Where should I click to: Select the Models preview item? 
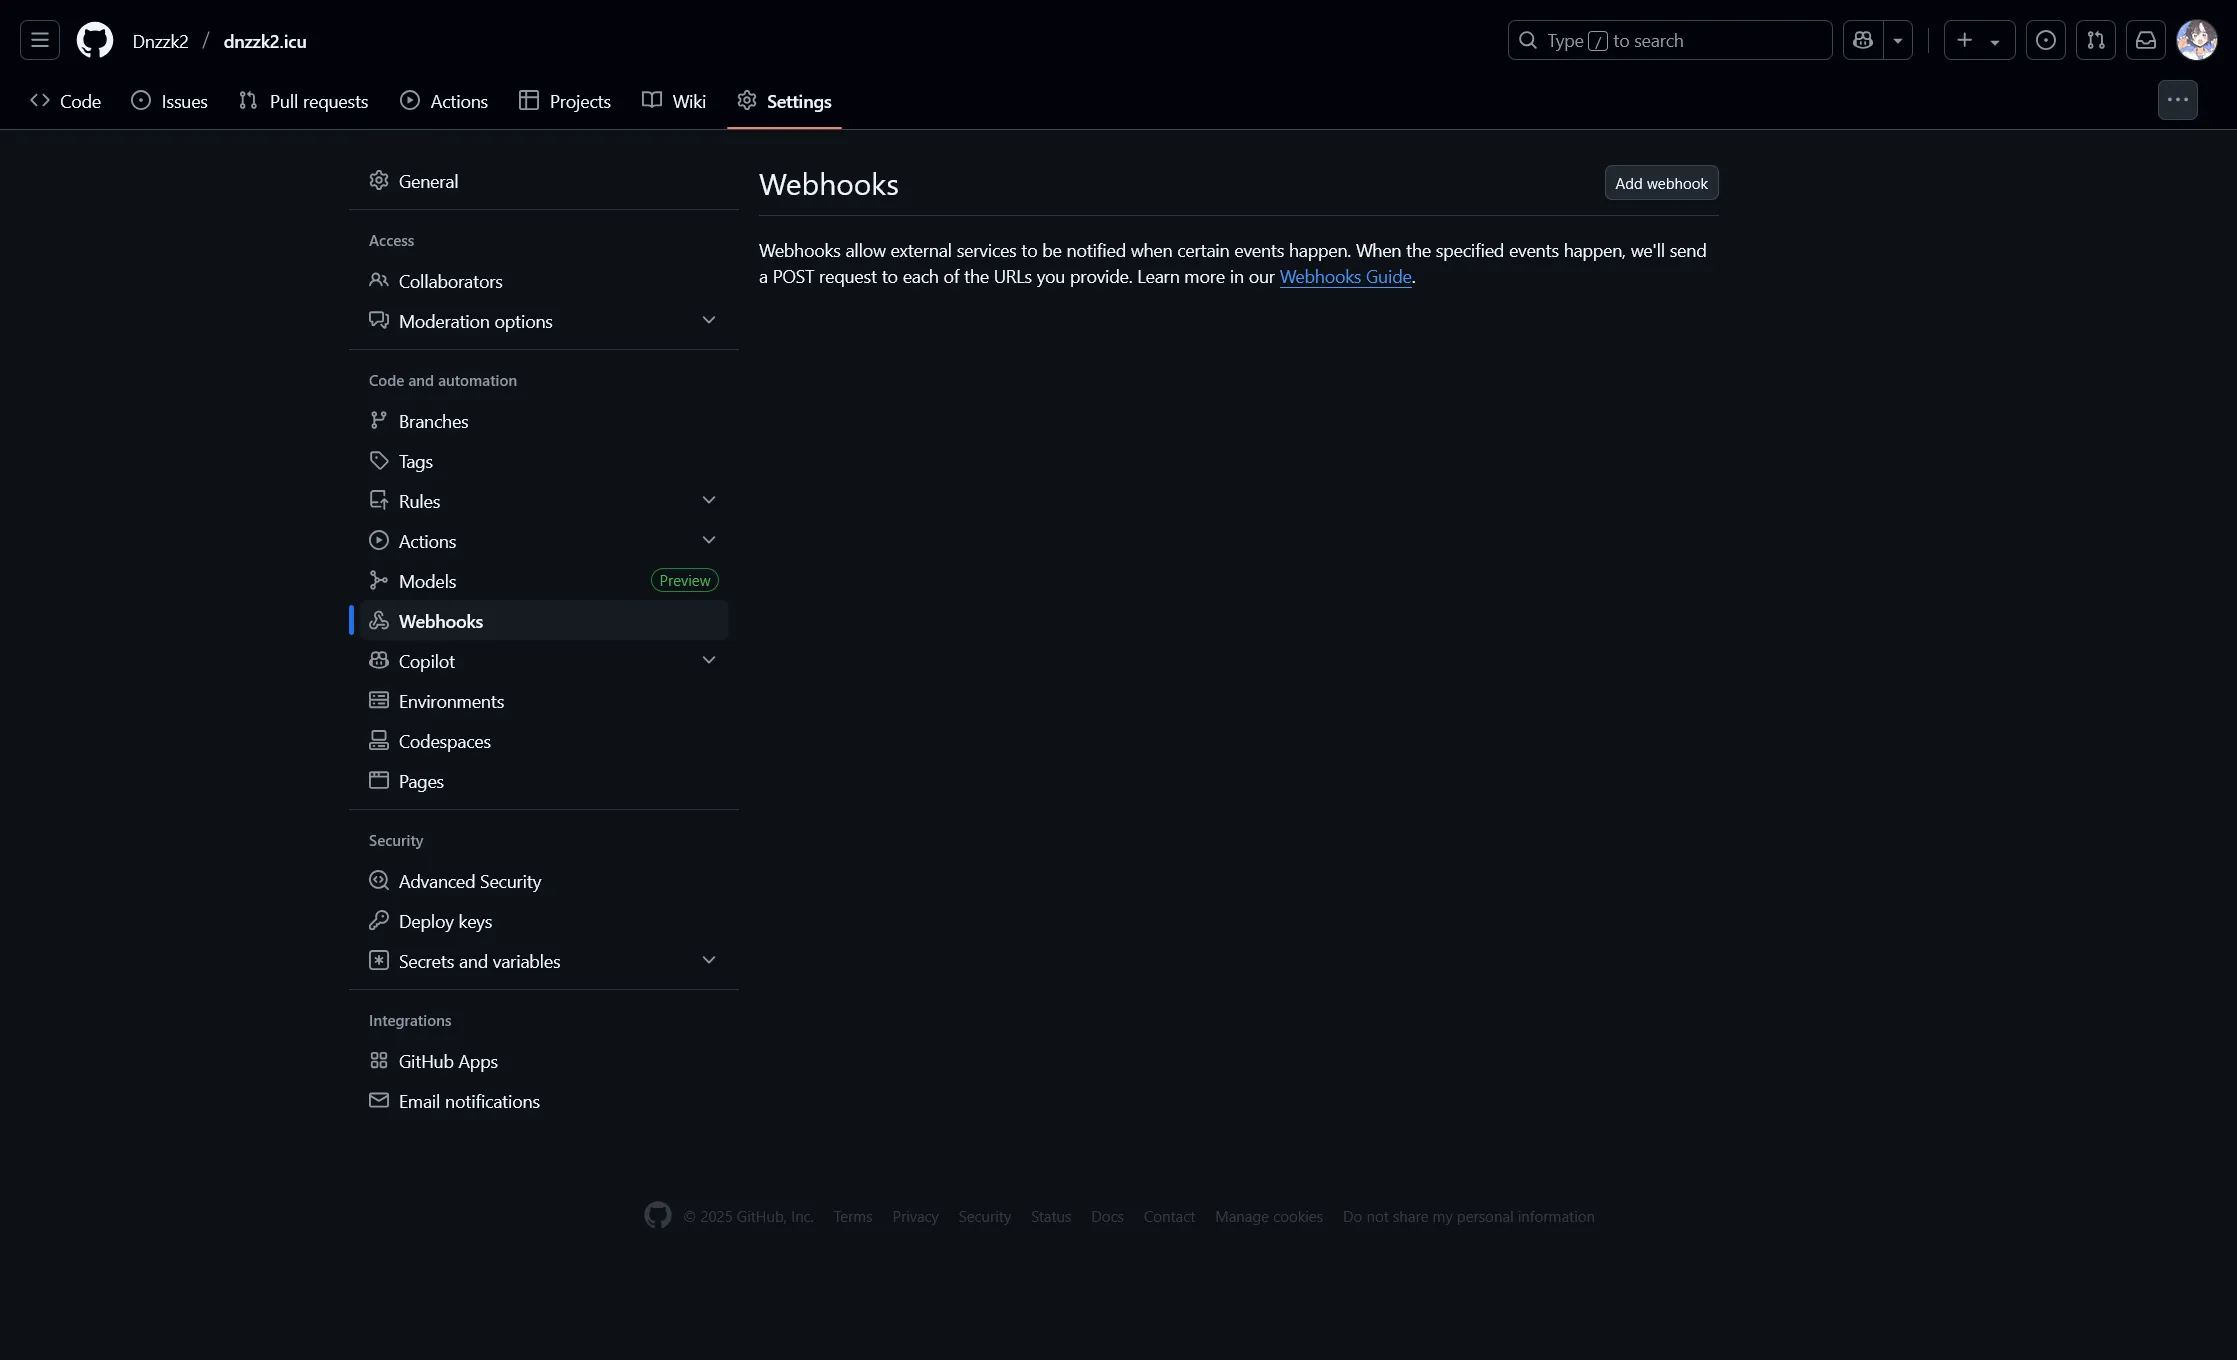[428, 580]
